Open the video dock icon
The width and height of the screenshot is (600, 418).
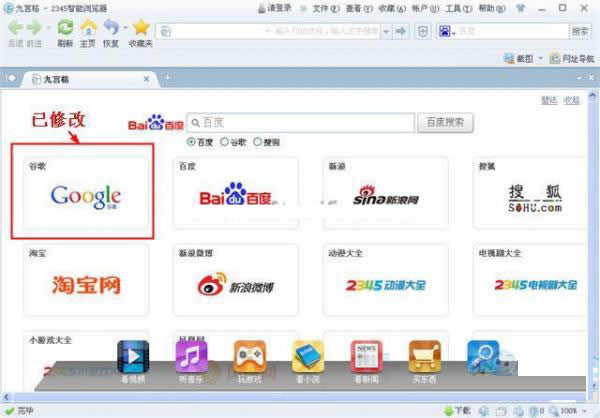pos(133,357)
